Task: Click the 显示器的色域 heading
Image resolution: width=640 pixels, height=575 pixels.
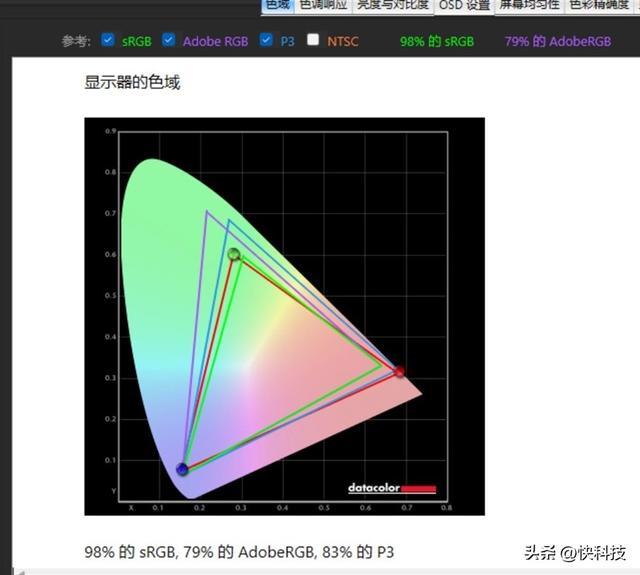Action: tap(132, 82)
